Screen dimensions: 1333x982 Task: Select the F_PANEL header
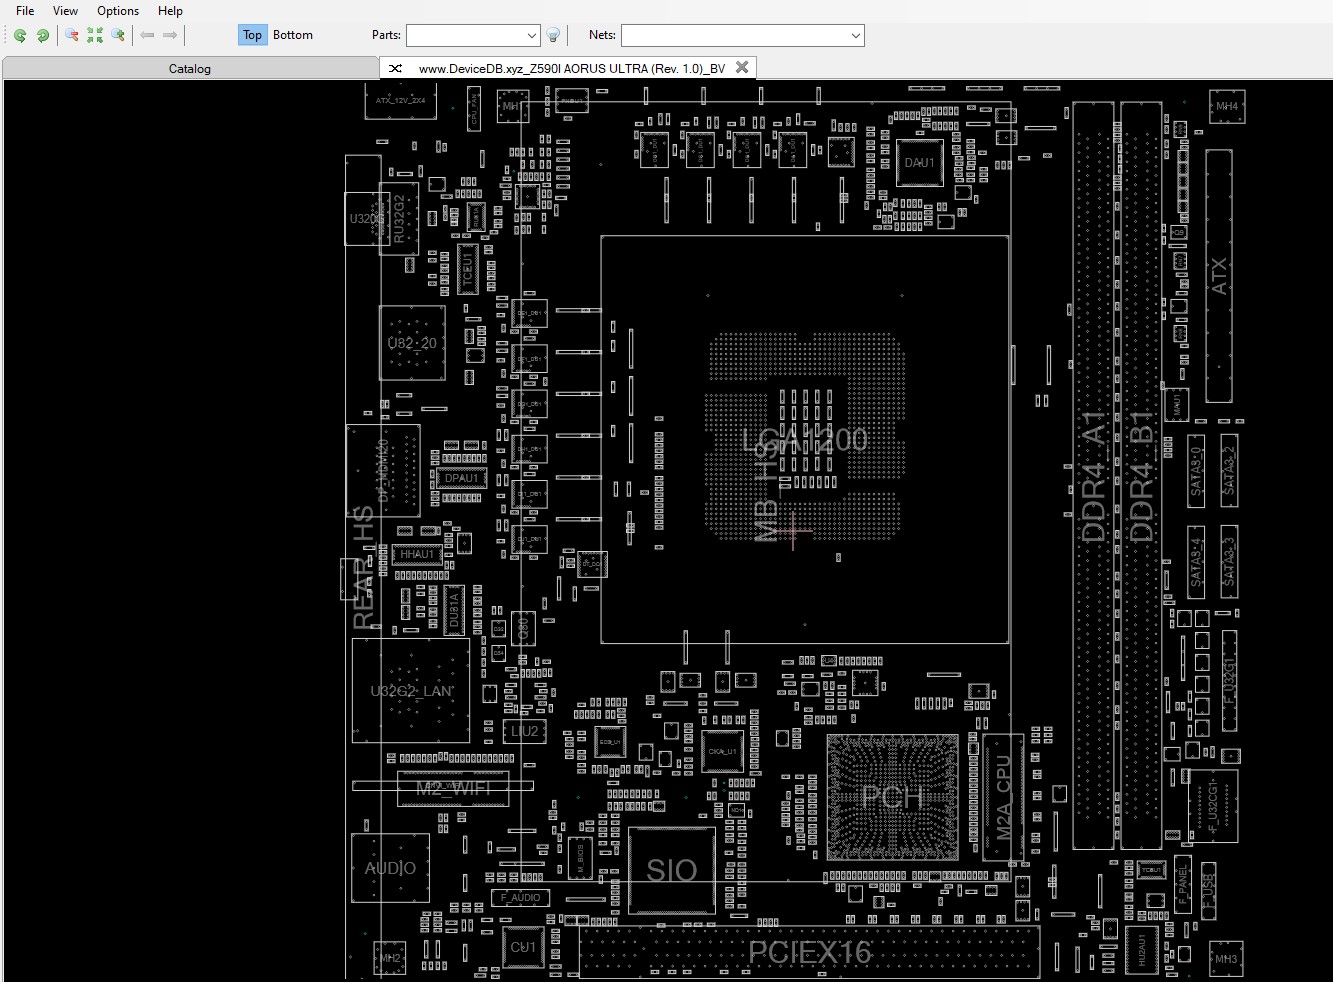click(1182, 884)
